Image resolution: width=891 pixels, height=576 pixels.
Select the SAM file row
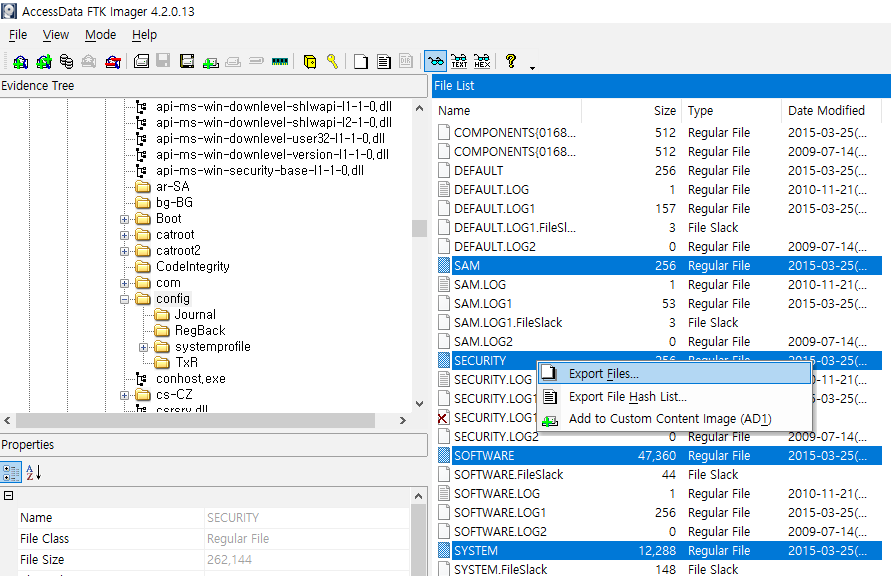tap(659, 266)
